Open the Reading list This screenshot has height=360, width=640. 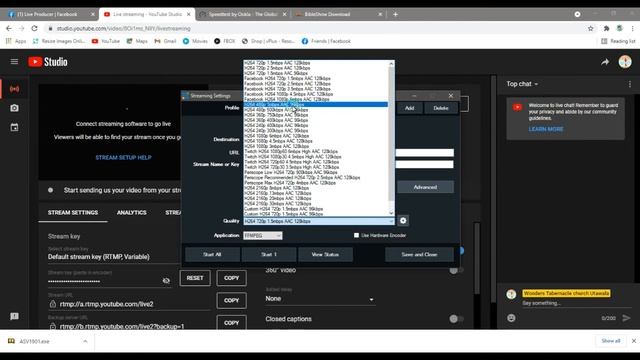(x=618, y=41)
